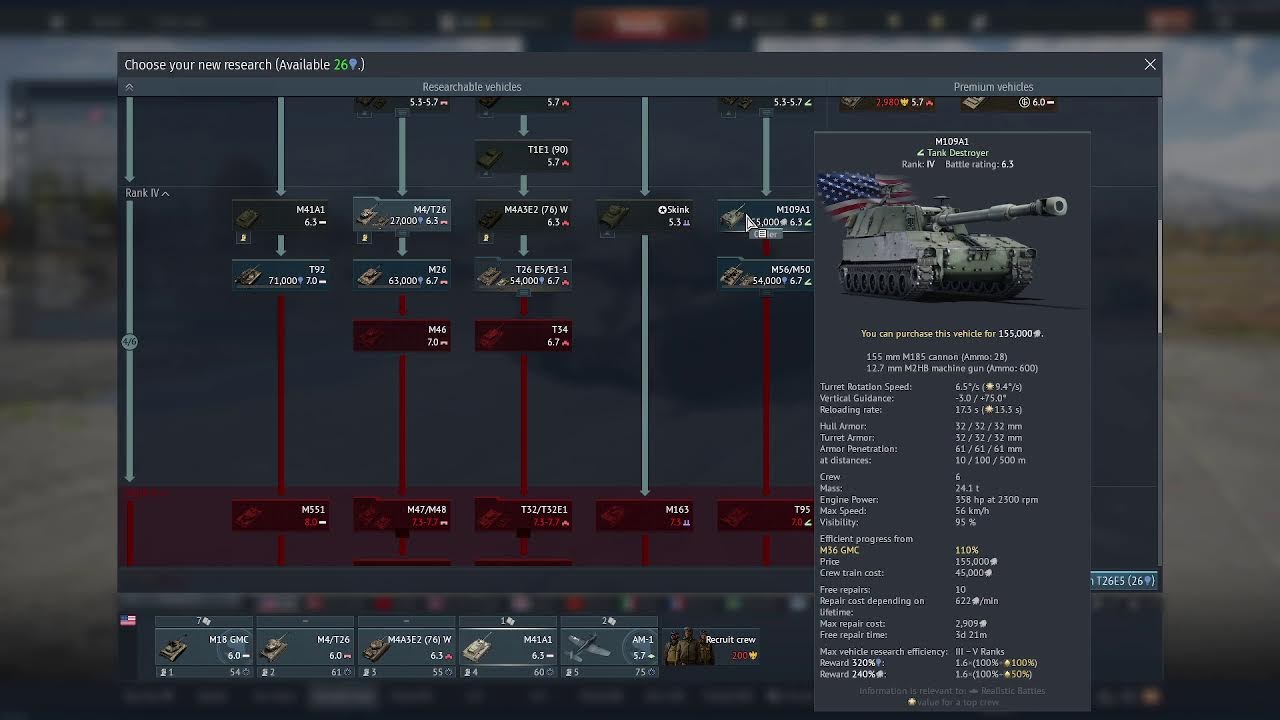The height and width of the screenshot is (720, 1280).
Task: Choose the M26 tank card
Action: click(x=402, y=276)
